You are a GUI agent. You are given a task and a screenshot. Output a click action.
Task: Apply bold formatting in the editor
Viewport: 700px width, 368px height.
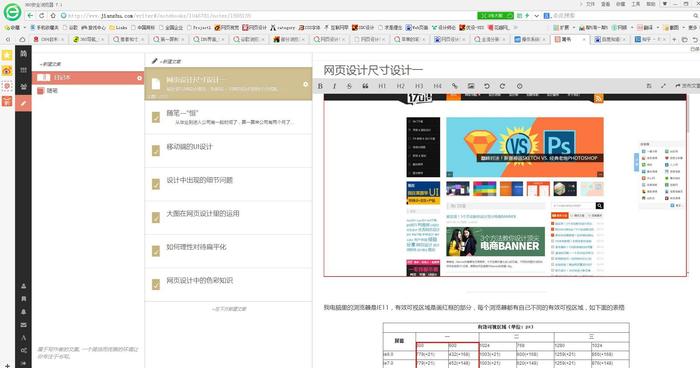coord(320,86)
